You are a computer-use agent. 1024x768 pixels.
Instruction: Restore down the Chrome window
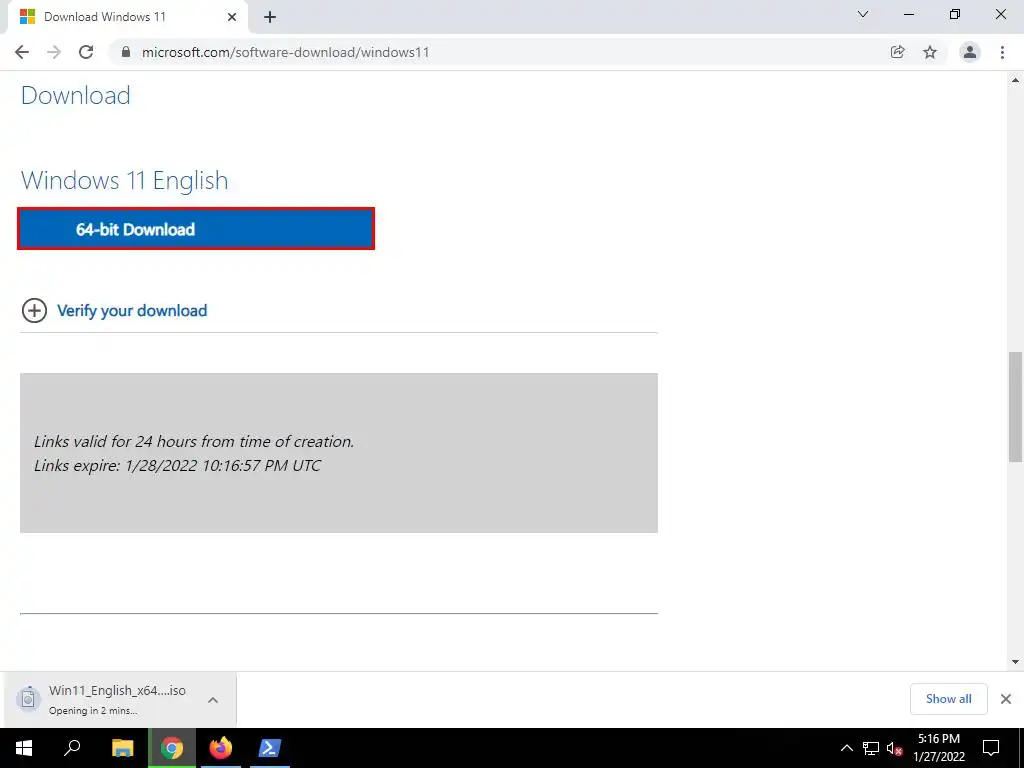[955, 14]
